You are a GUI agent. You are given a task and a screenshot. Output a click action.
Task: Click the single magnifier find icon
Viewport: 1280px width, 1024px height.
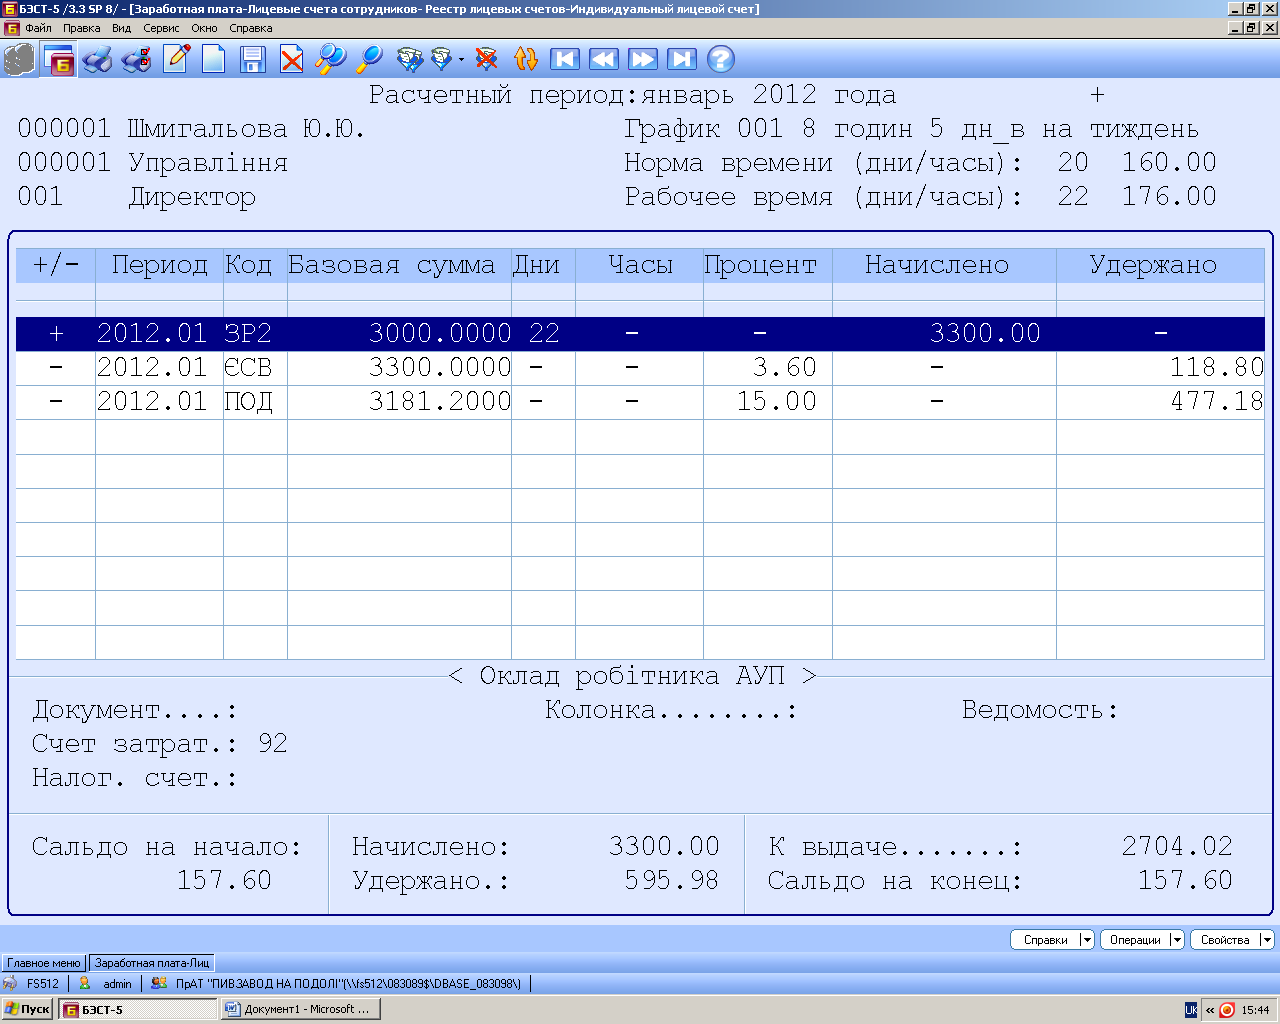point(370,59)
